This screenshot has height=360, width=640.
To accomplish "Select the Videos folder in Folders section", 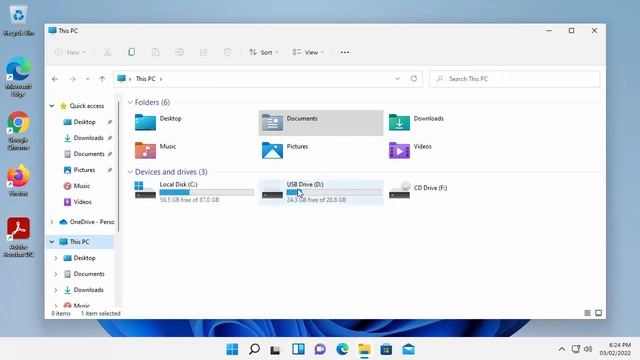I will coord(447,150).
